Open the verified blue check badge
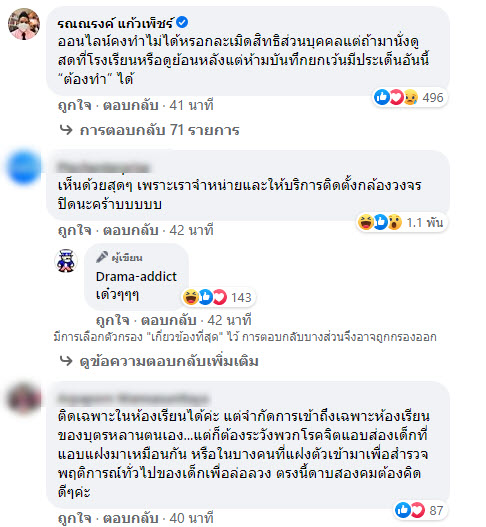This screenshot has width=486, height=527. pos(182,23)
